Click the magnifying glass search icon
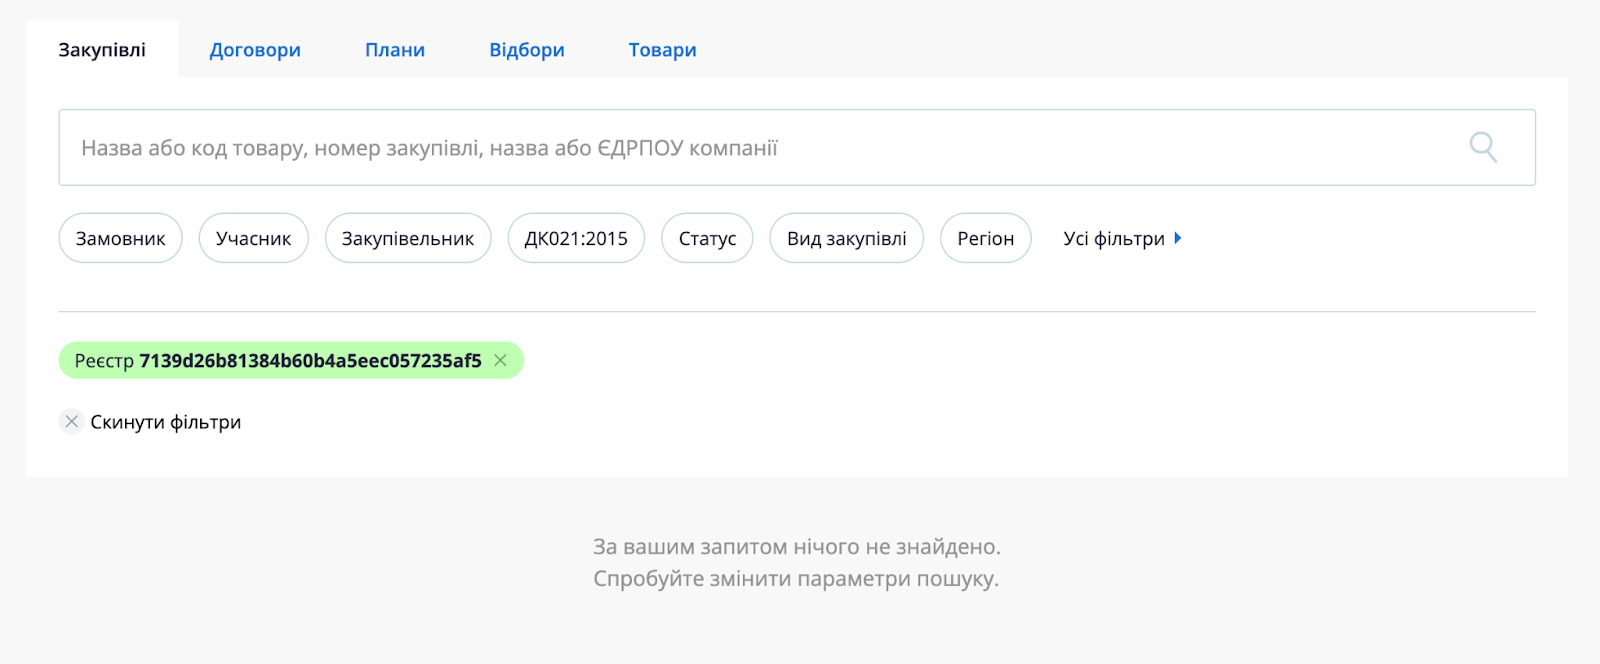 tap(1483, 147)
